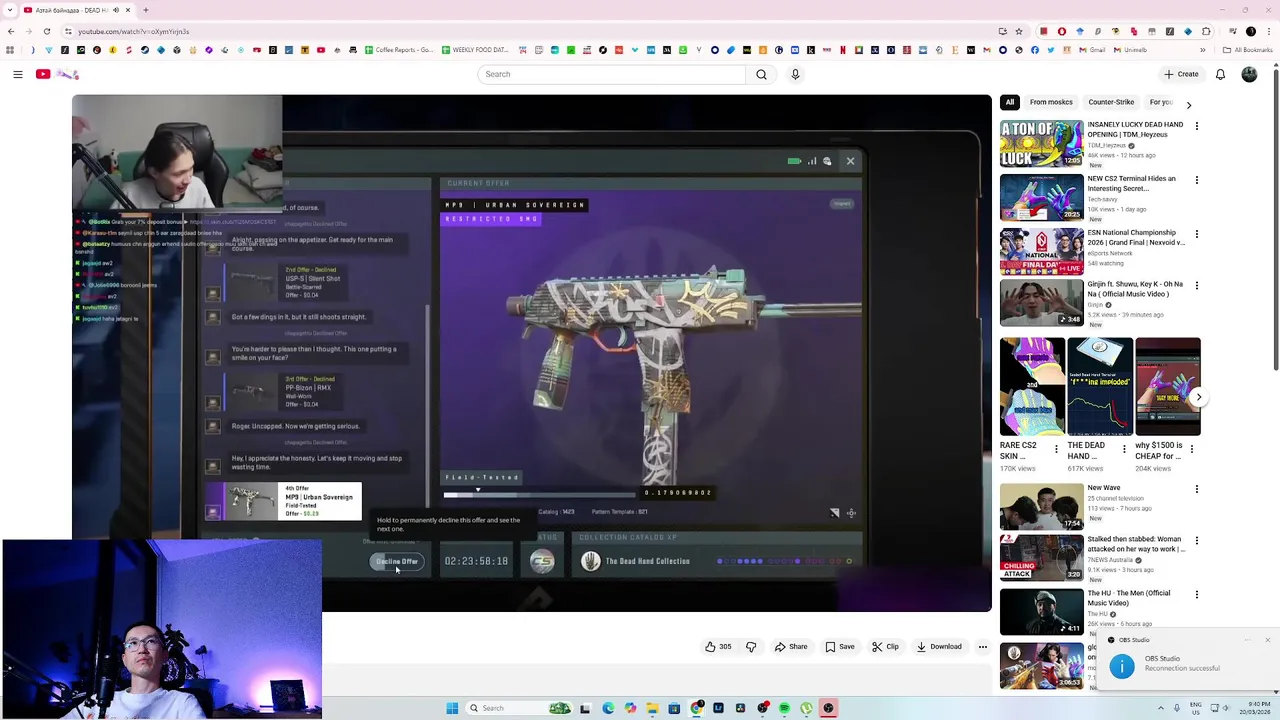Open INSANELY LUCKY DEAD HAND OPENING thumbnail
The width and height of the screenshot is (1280, 720).
1041,143
